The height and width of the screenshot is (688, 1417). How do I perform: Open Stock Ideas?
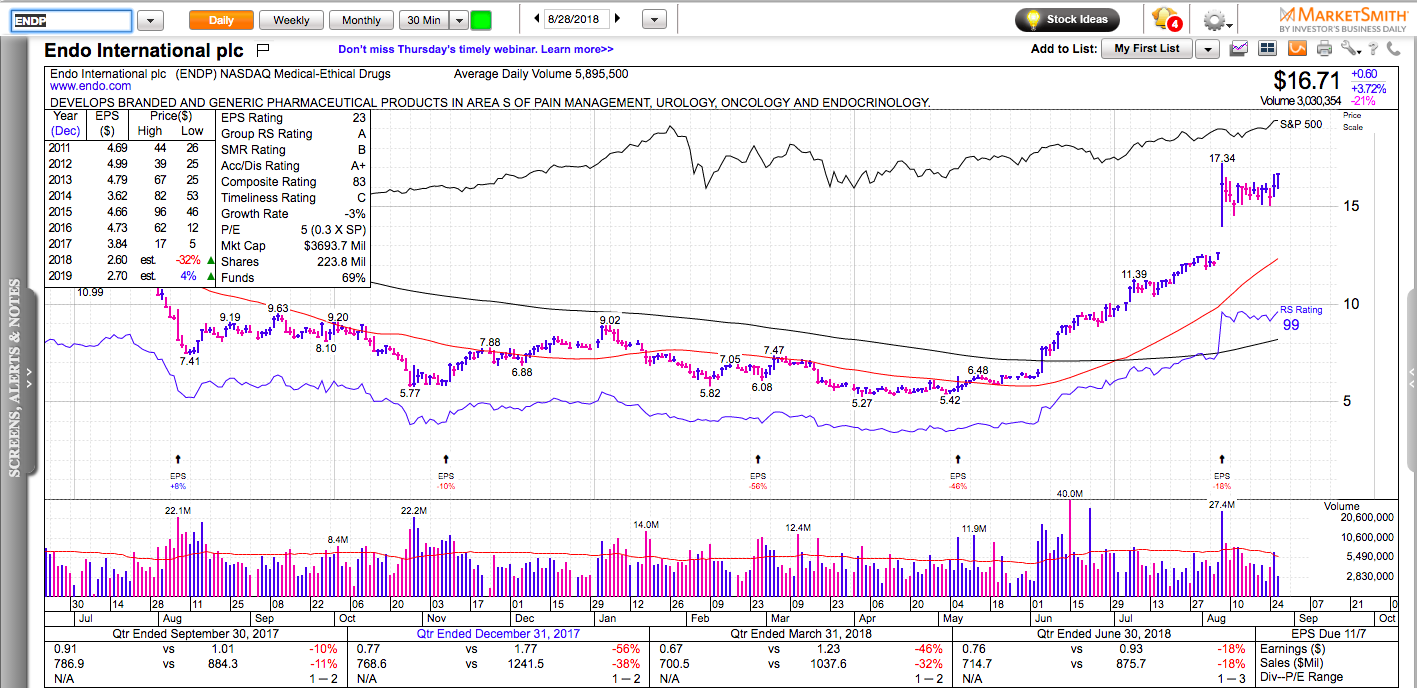point(1068,19)
